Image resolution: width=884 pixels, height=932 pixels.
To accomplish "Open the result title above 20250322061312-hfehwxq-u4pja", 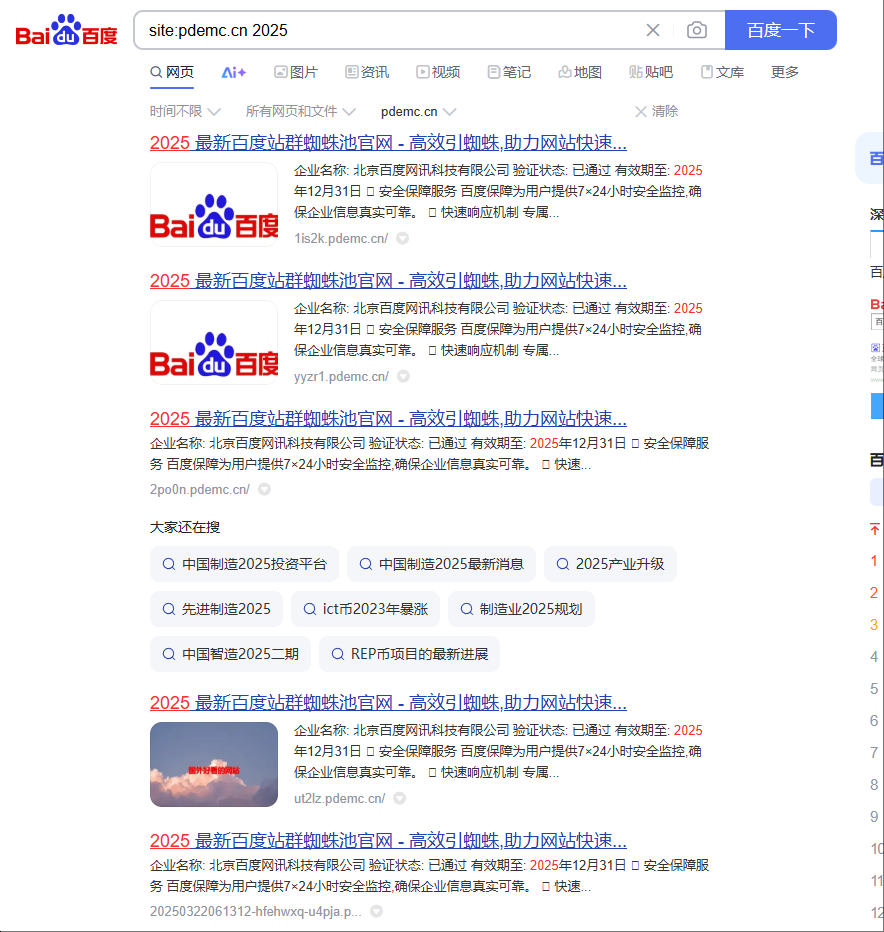I will tap(388, 840).
